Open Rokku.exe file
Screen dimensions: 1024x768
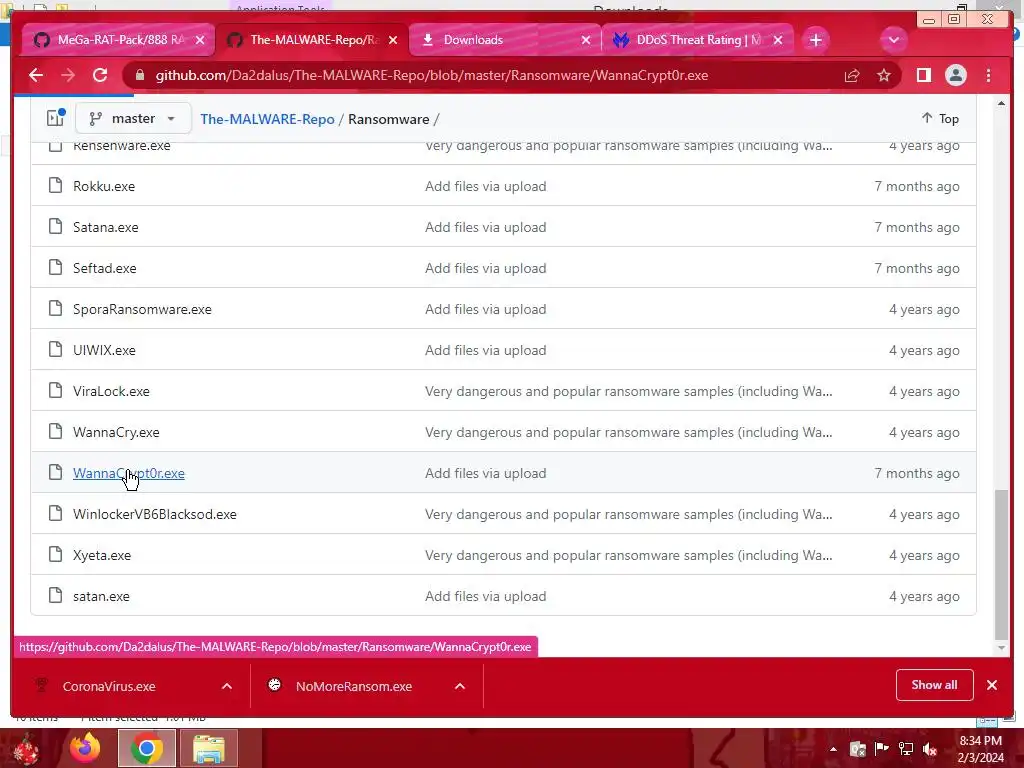point(104,186)
